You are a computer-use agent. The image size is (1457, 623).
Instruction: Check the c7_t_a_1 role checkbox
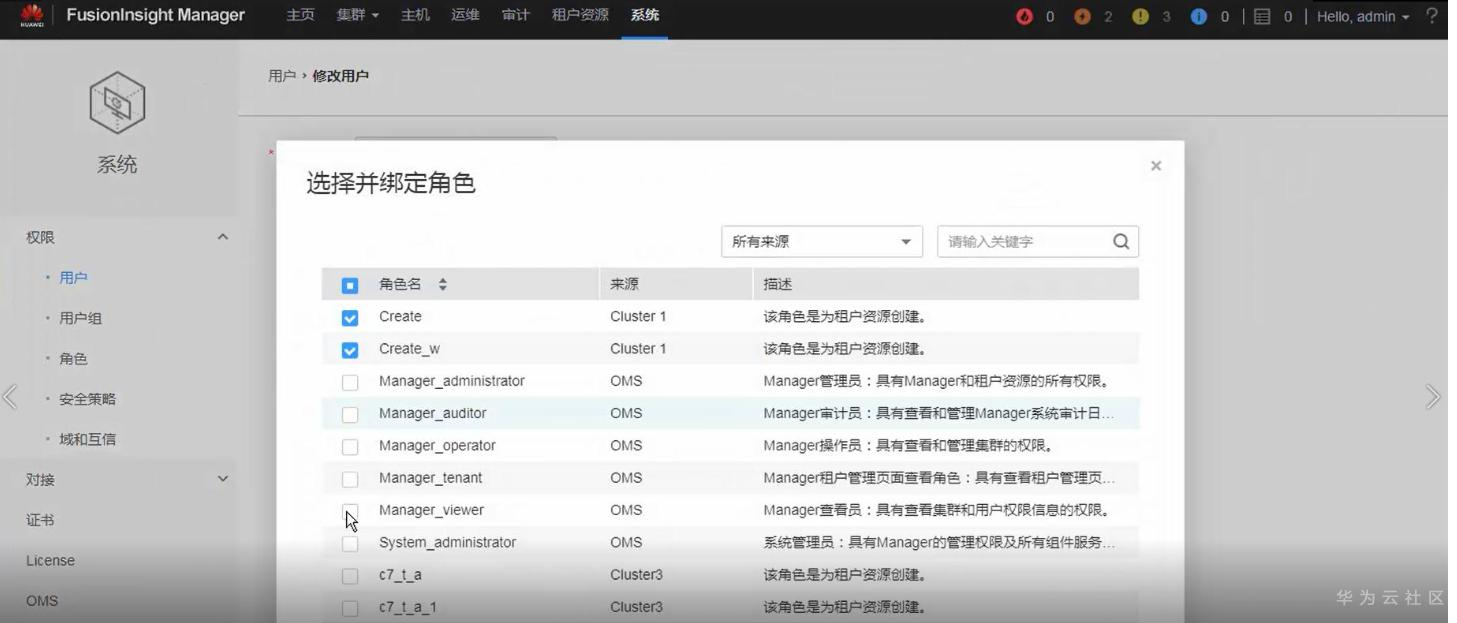point(350,608)
